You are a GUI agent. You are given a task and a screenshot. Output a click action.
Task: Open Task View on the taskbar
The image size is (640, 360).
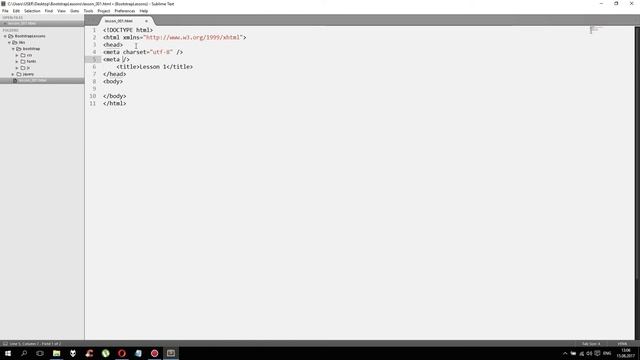40,353
